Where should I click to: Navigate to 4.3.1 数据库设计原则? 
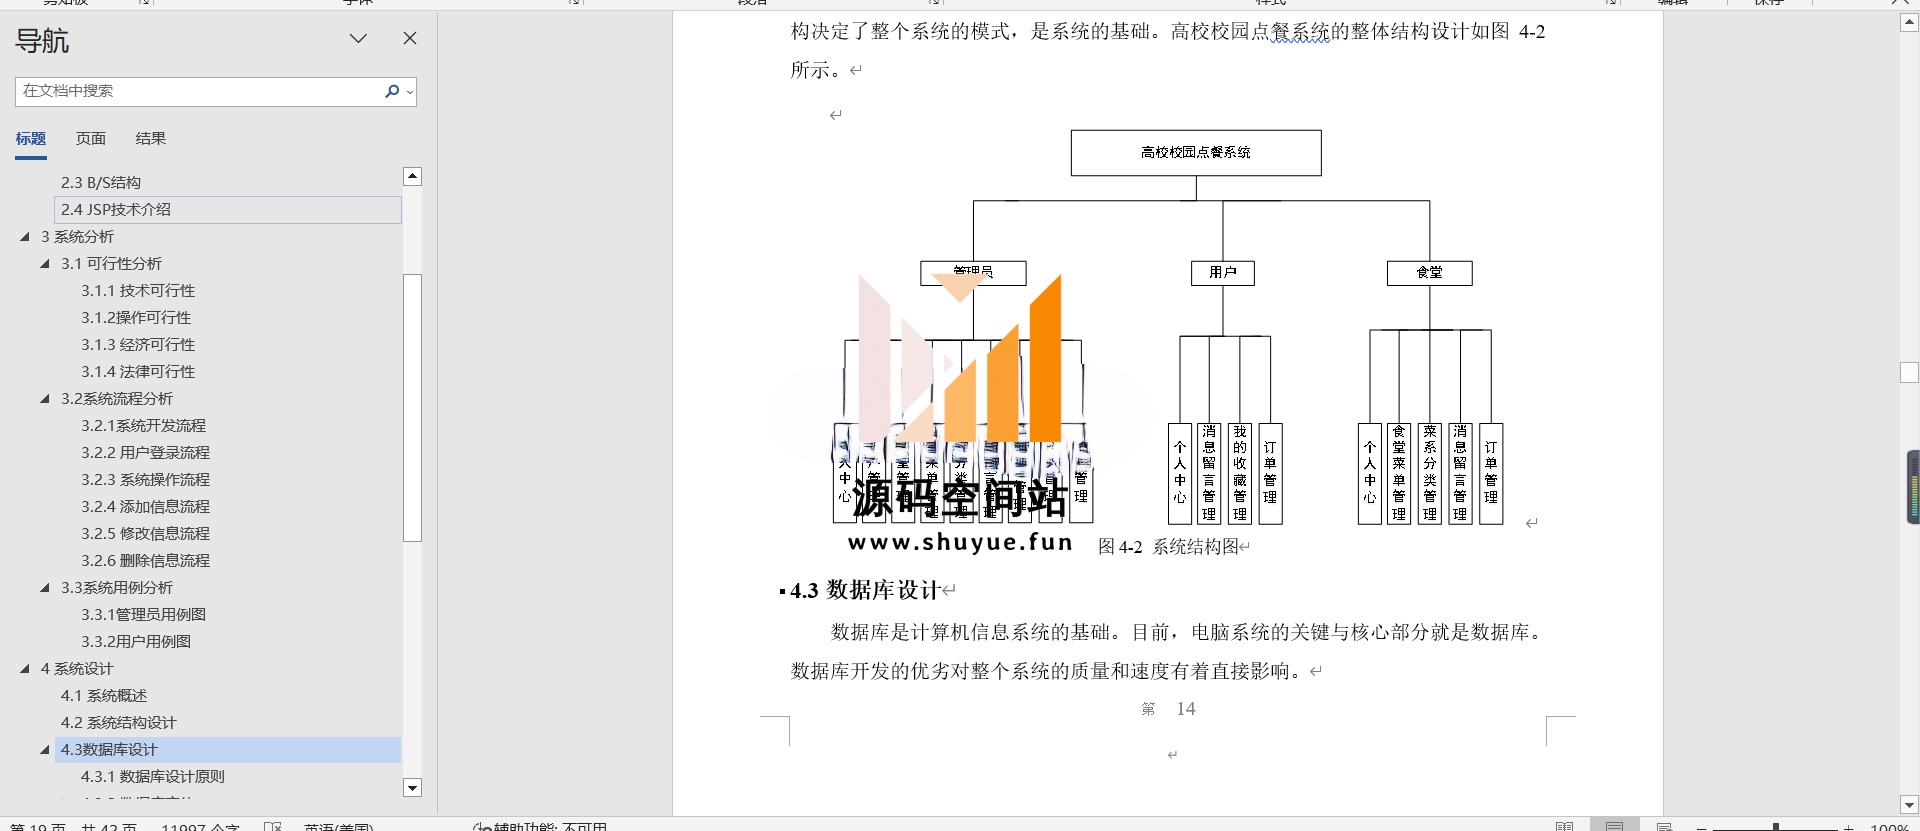tap(152, 777)
